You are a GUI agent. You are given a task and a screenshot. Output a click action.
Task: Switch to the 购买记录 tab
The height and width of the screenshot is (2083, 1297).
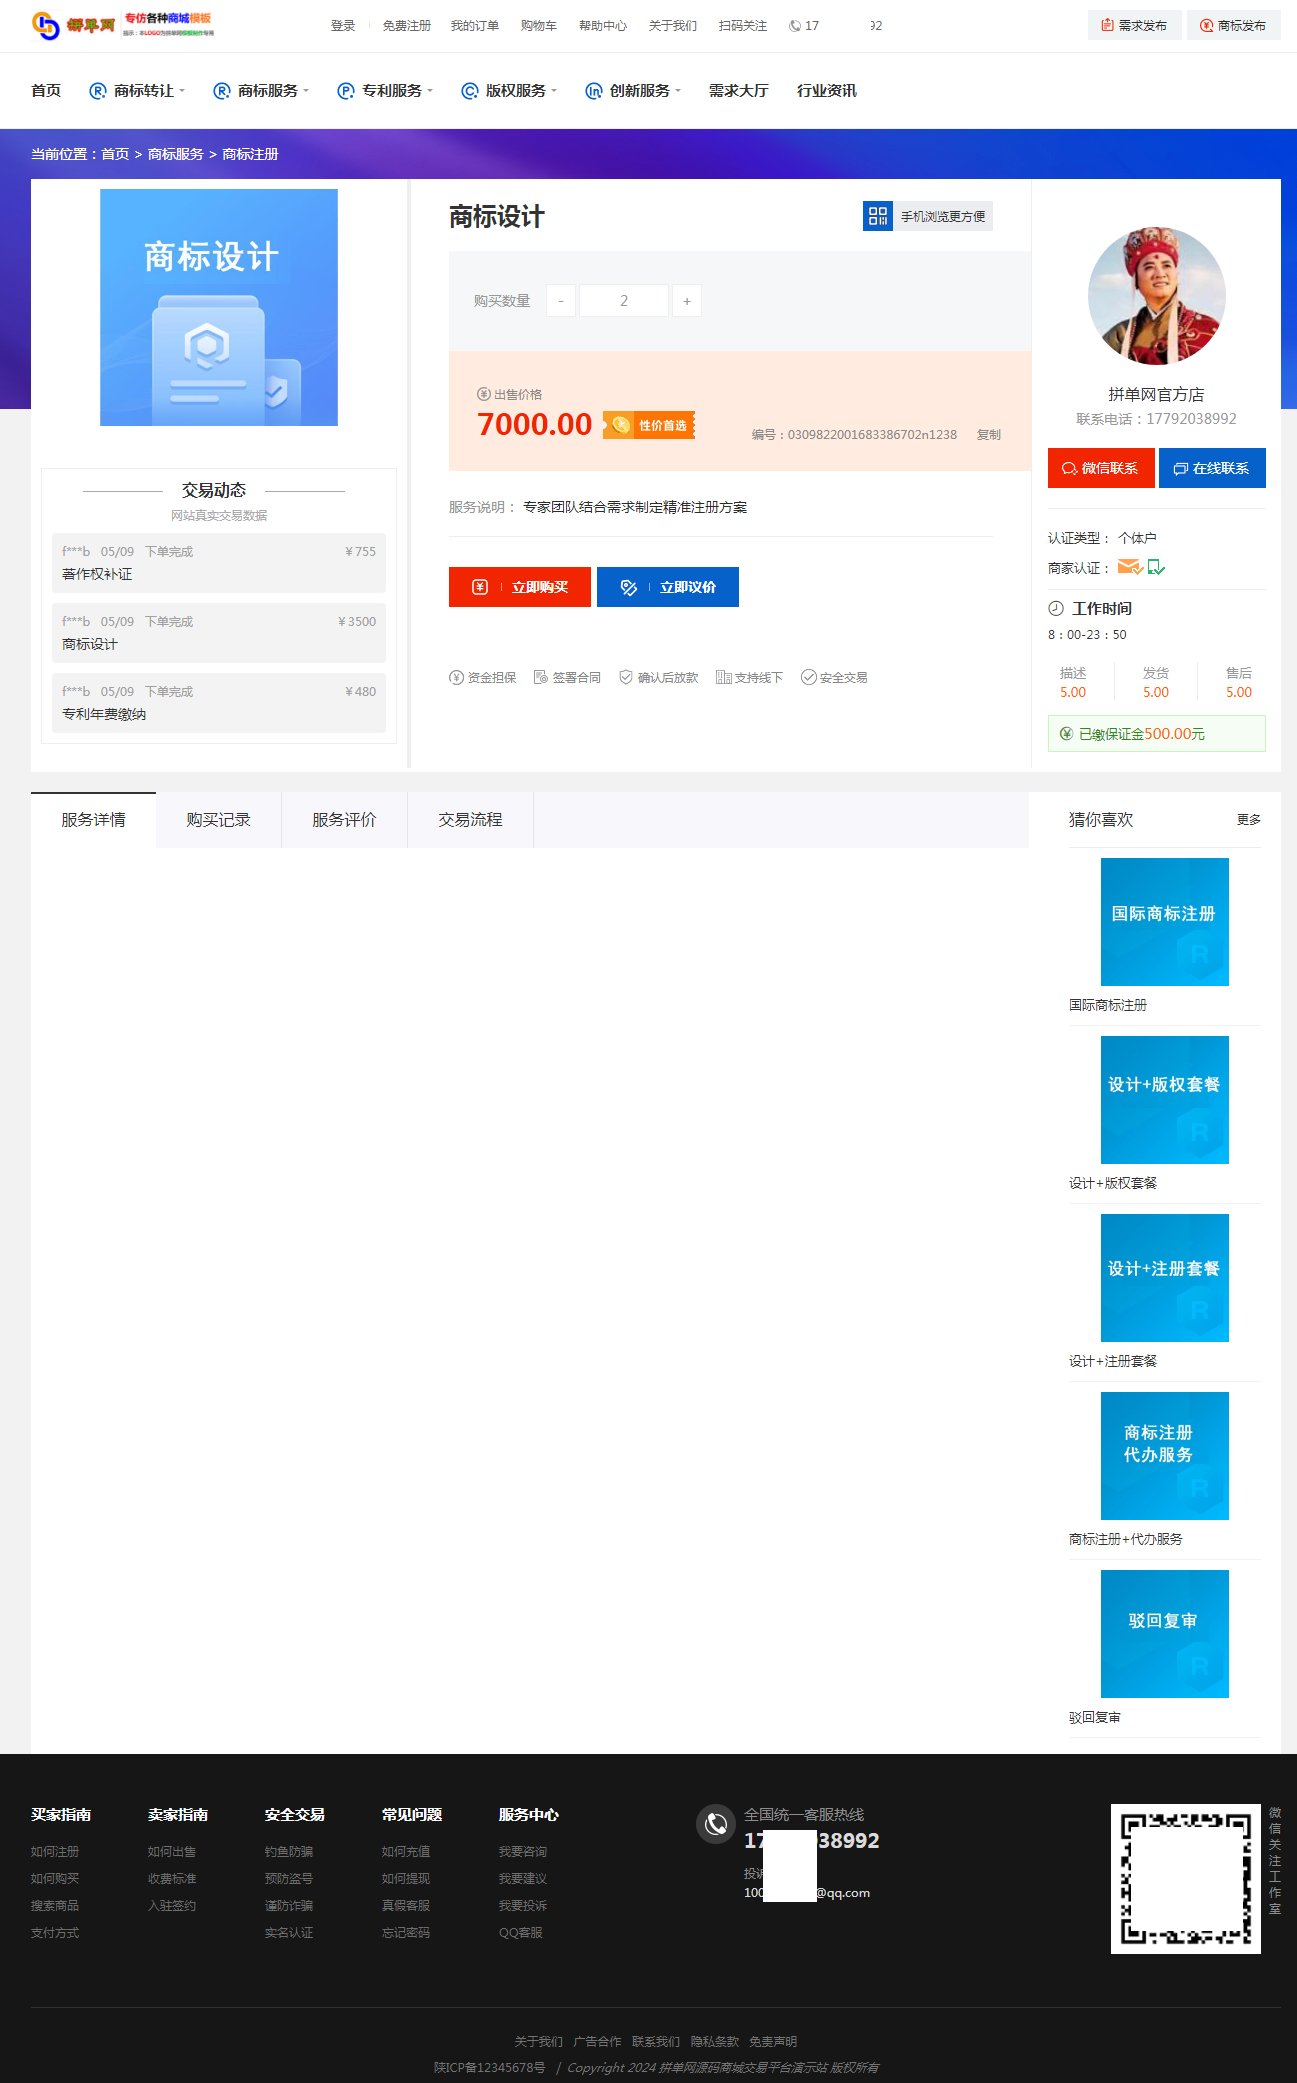(x=219, y=820)
